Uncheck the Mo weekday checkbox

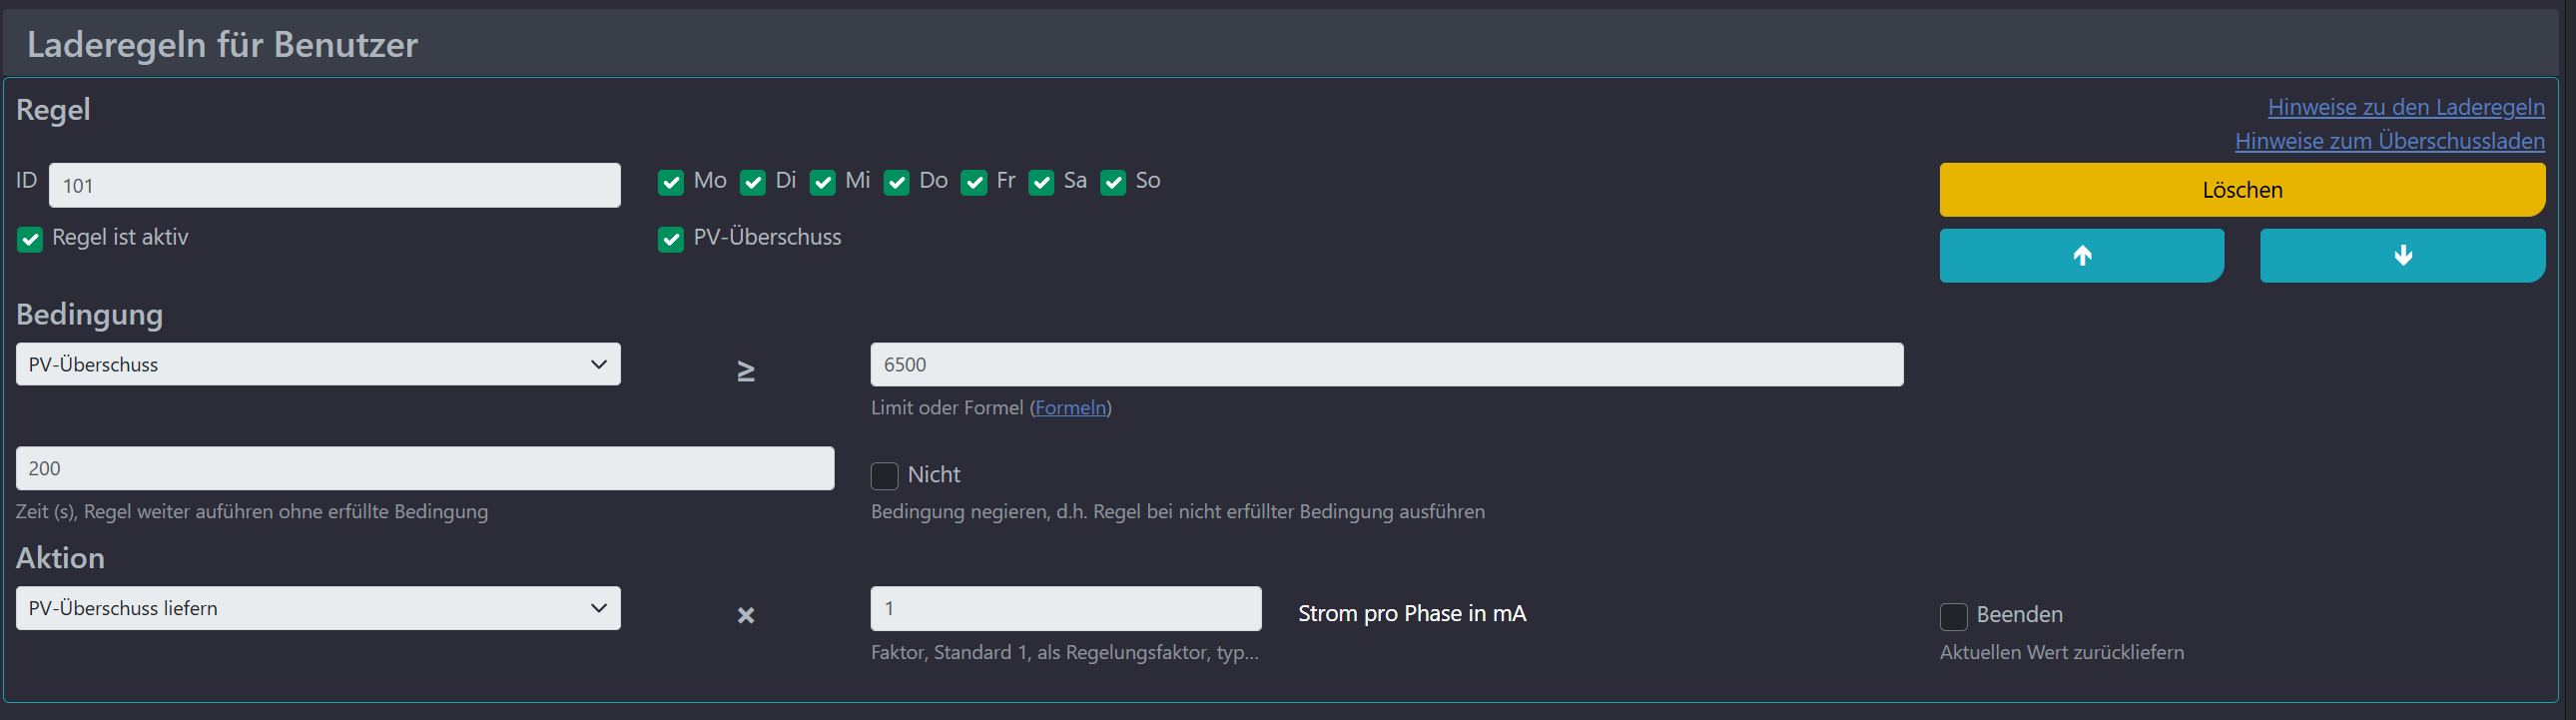[x=671, y=182]
